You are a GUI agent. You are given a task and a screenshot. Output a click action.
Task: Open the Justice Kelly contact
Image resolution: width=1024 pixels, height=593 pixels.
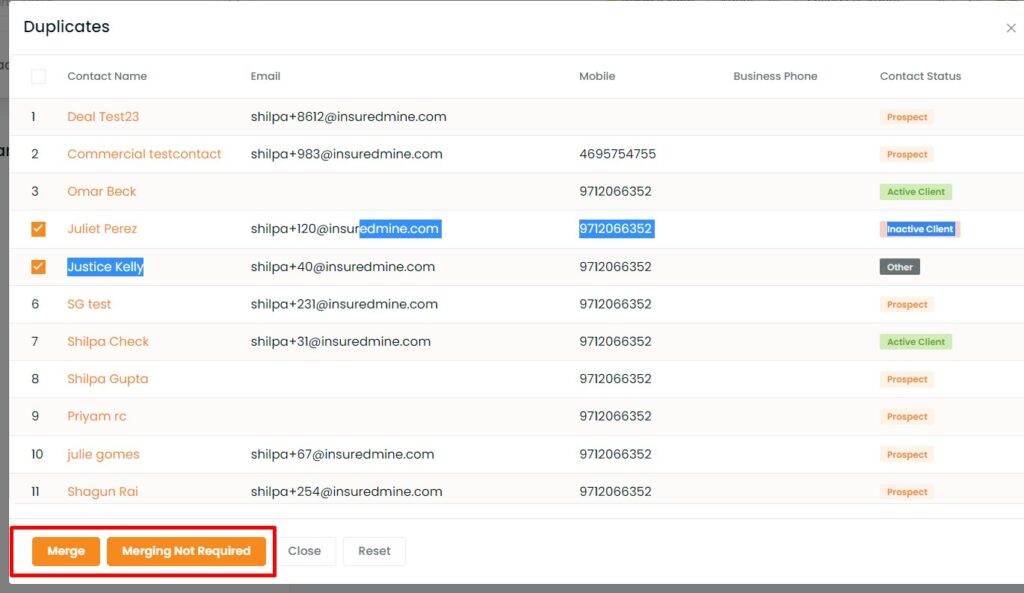tap(105, 266)
